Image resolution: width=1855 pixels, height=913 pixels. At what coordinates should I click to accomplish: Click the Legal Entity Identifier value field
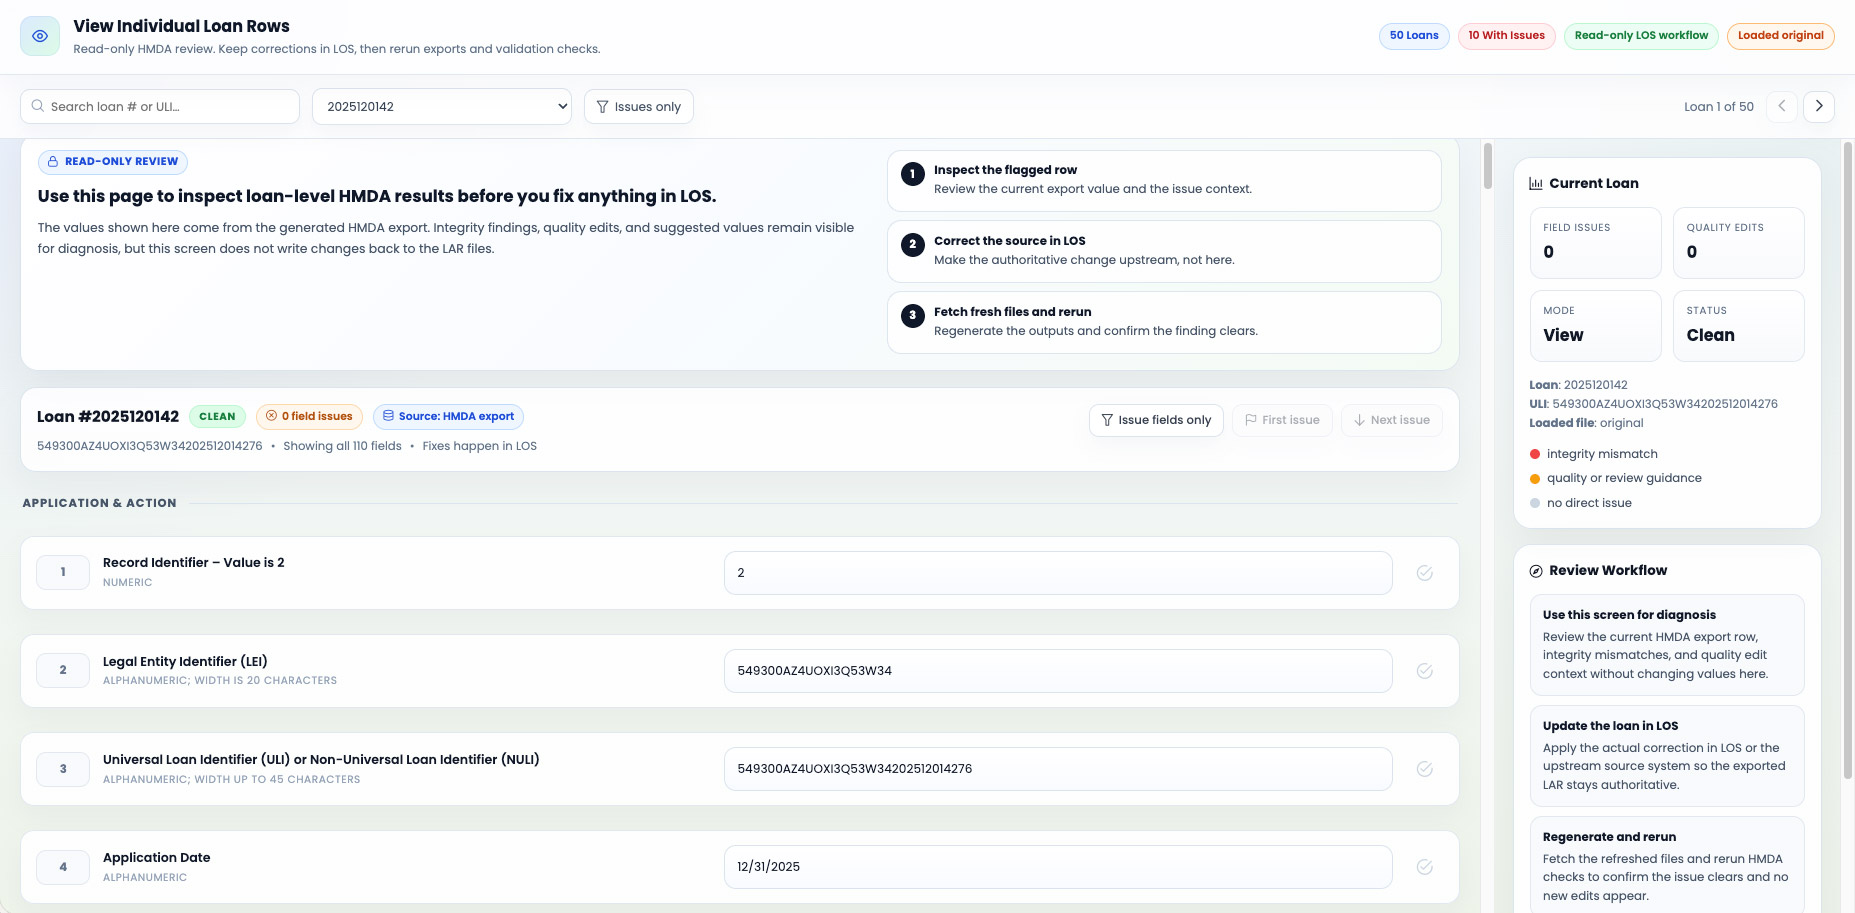pos(1058,671)
